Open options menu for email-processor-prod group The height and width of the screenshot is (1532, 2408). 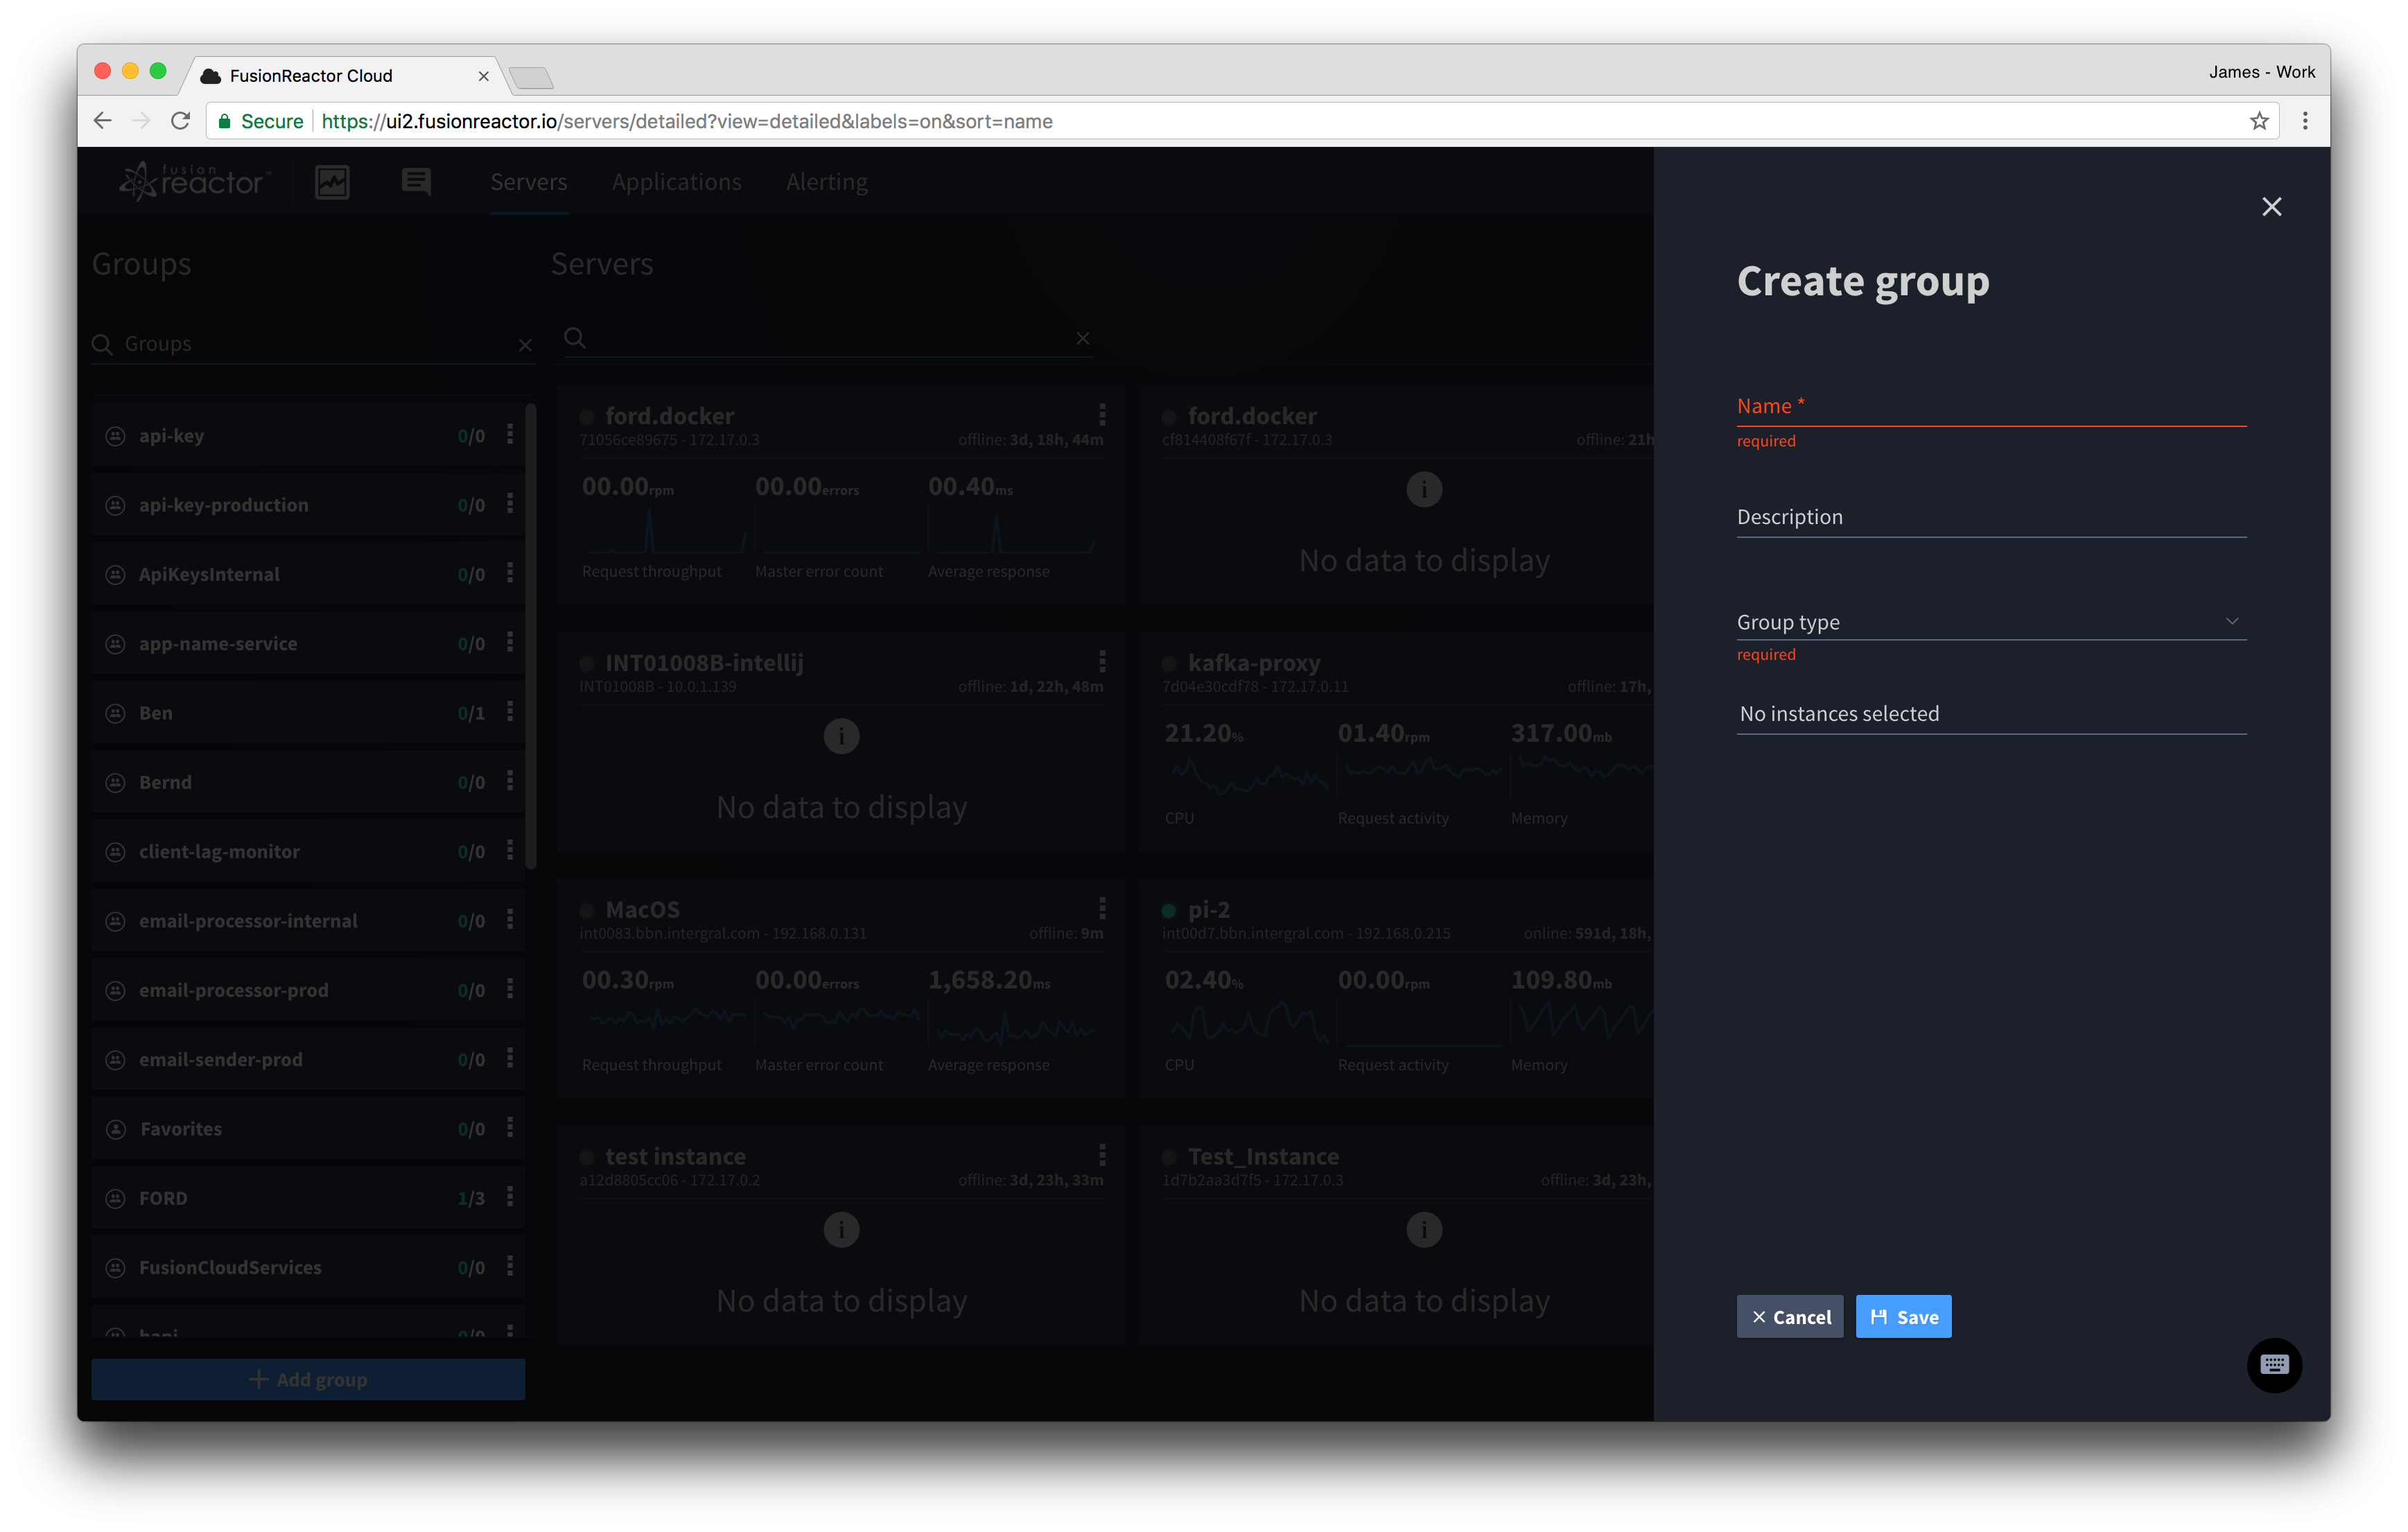point(510,989)
